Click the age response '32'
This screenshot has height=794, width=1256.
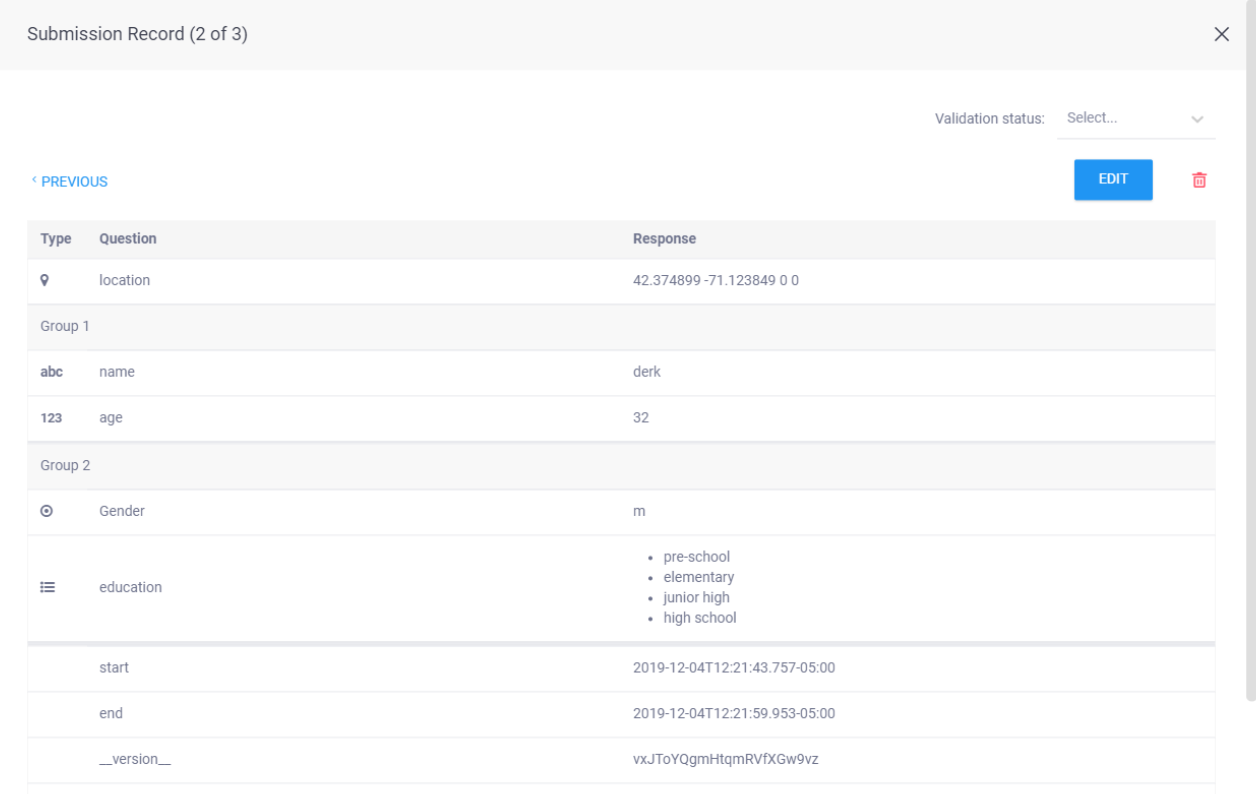641,418
